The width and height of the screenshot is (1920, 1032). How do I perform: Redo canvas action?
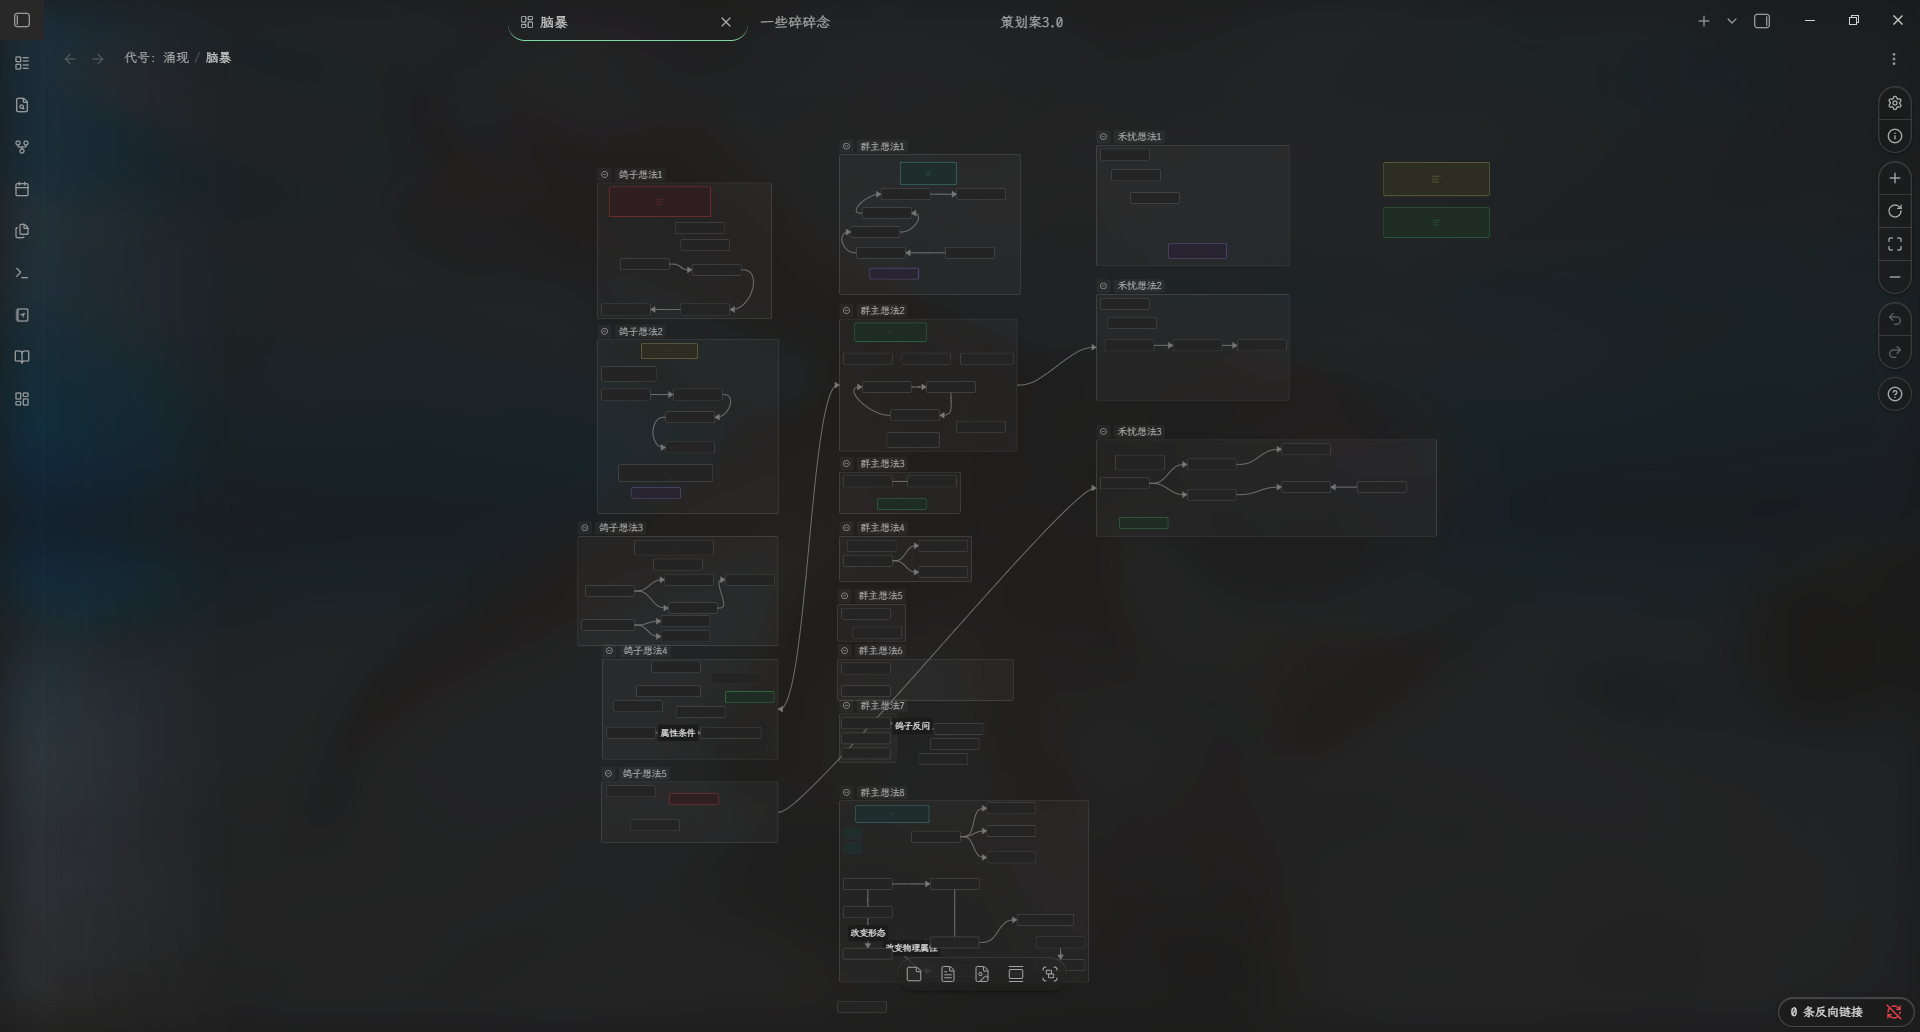(1894, 352)
